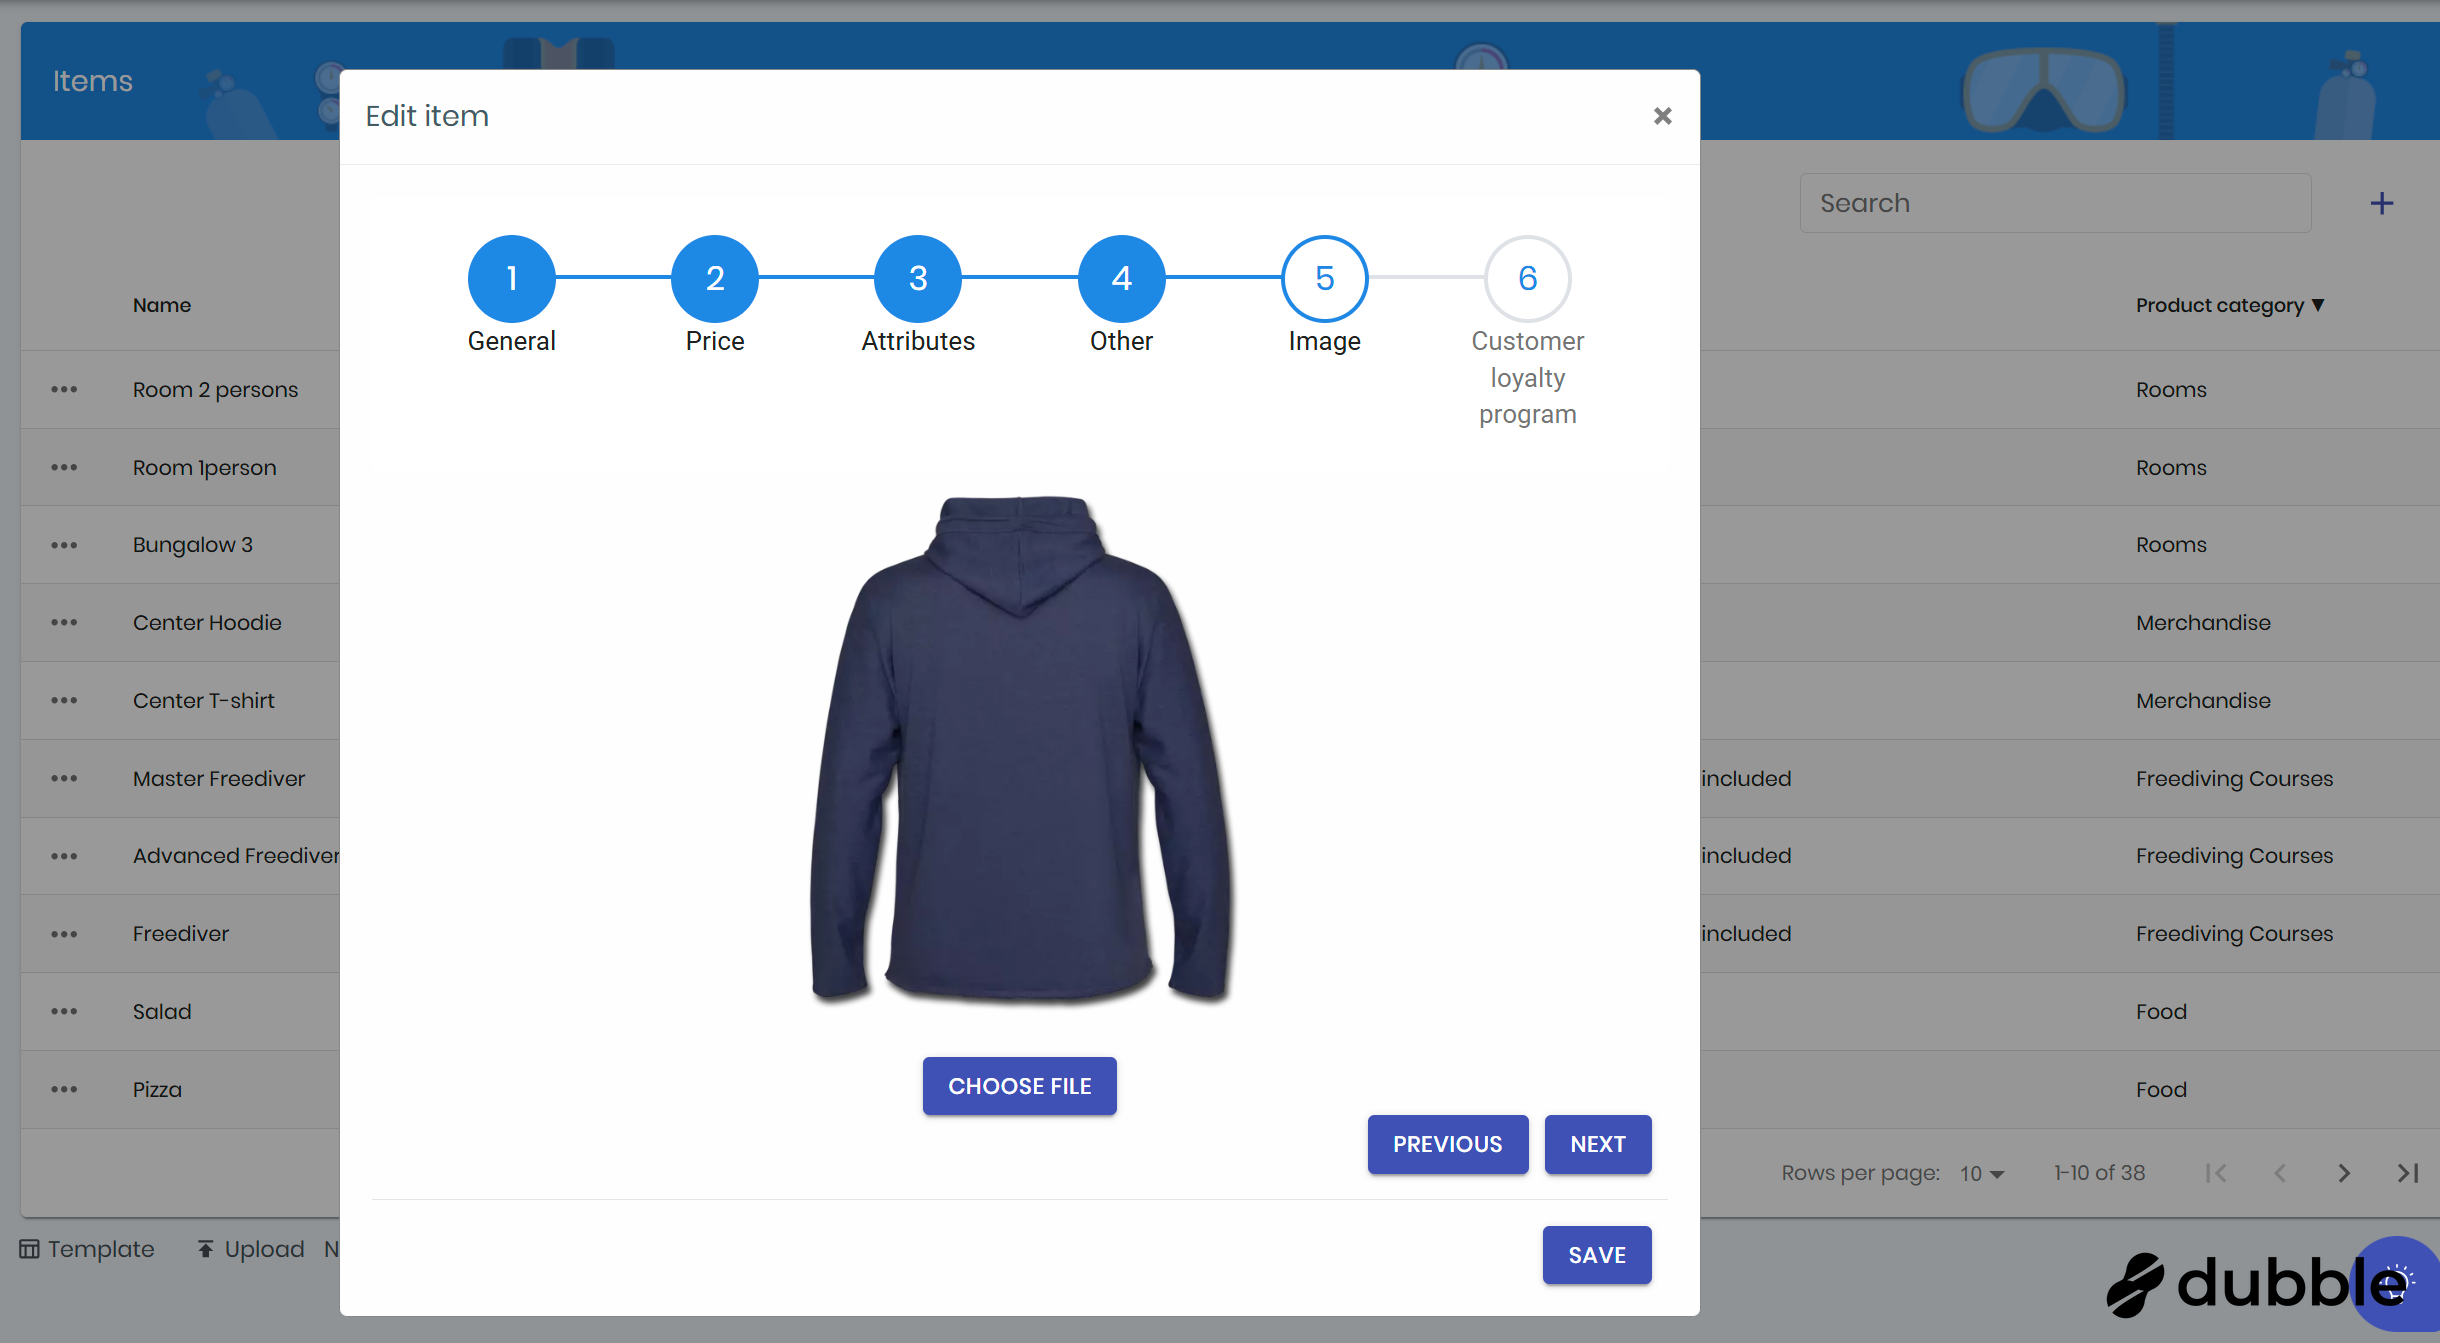Click the hoodie image preview

1020,750
